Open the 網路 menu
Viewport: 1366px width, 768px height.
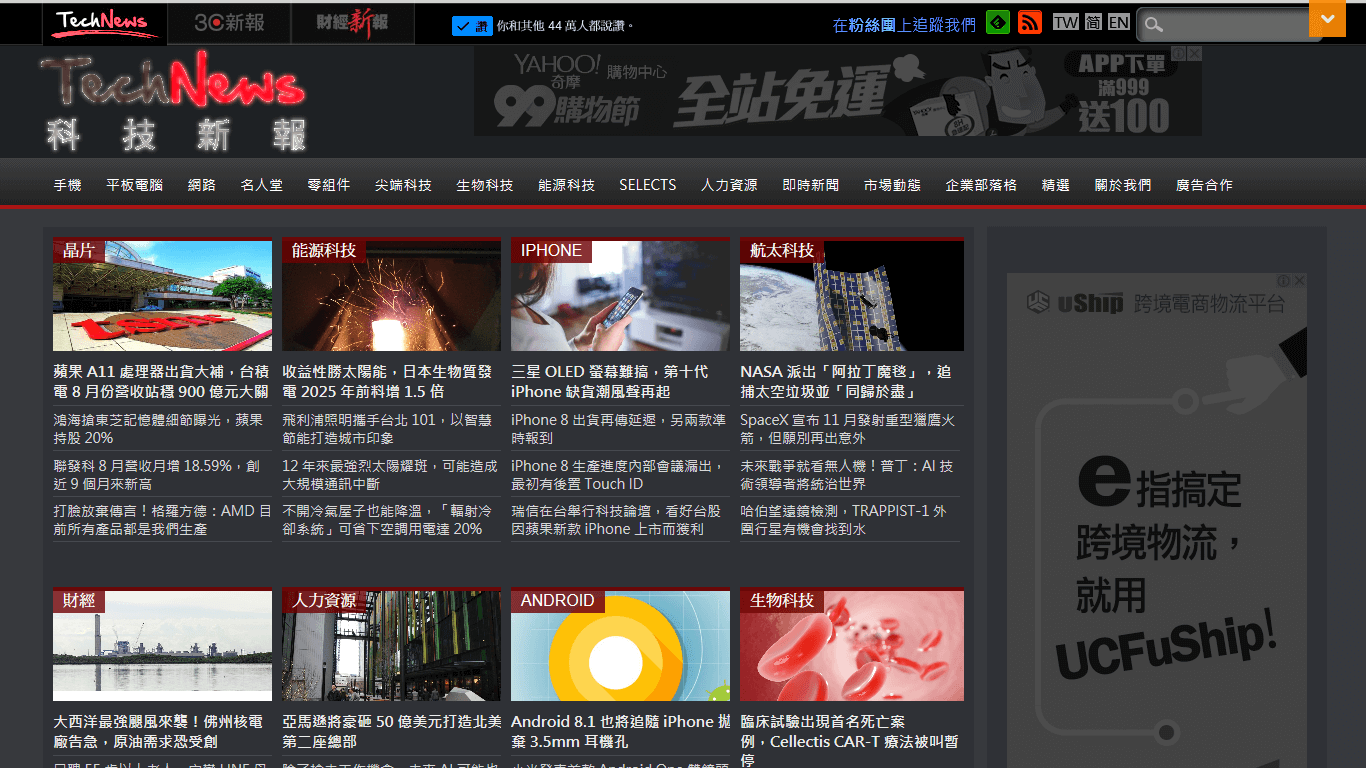201,185
